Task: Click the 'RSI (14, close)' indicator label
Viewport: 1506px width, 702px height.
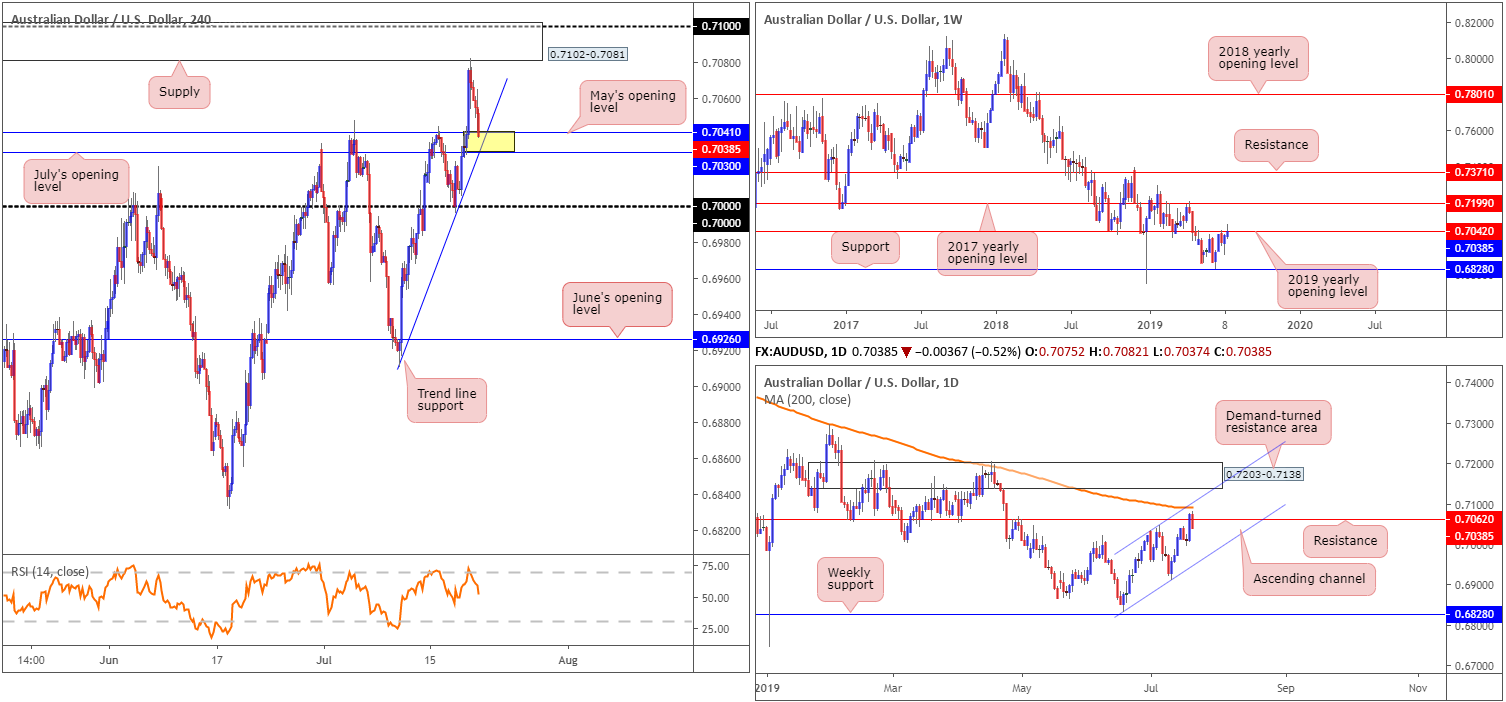Action: coord(50,571)
